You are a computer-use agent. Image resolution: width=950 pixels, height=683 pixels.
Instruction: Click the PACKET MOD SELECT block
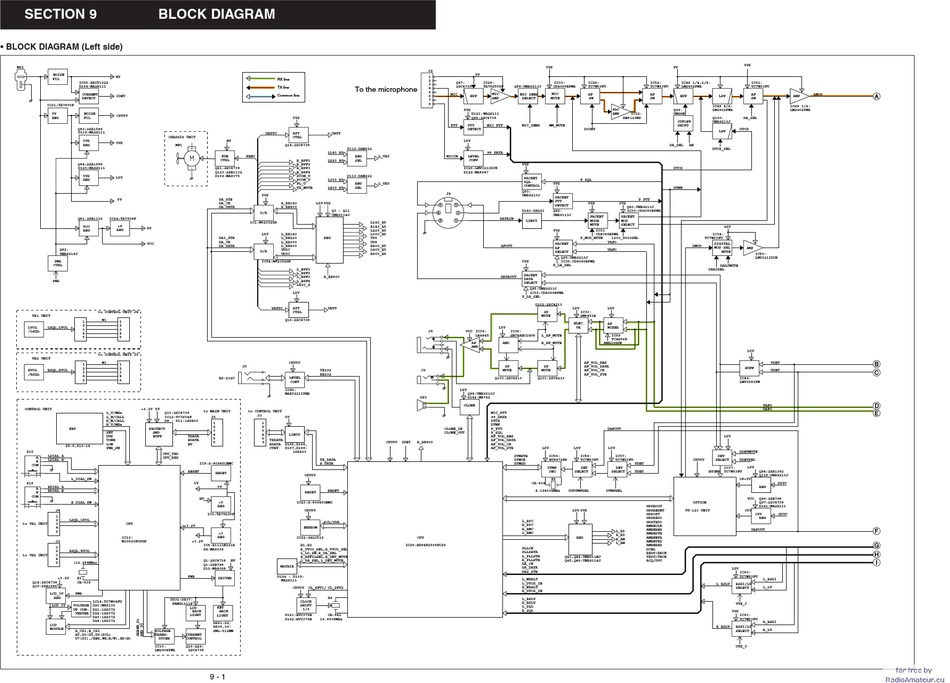(628, 220)
